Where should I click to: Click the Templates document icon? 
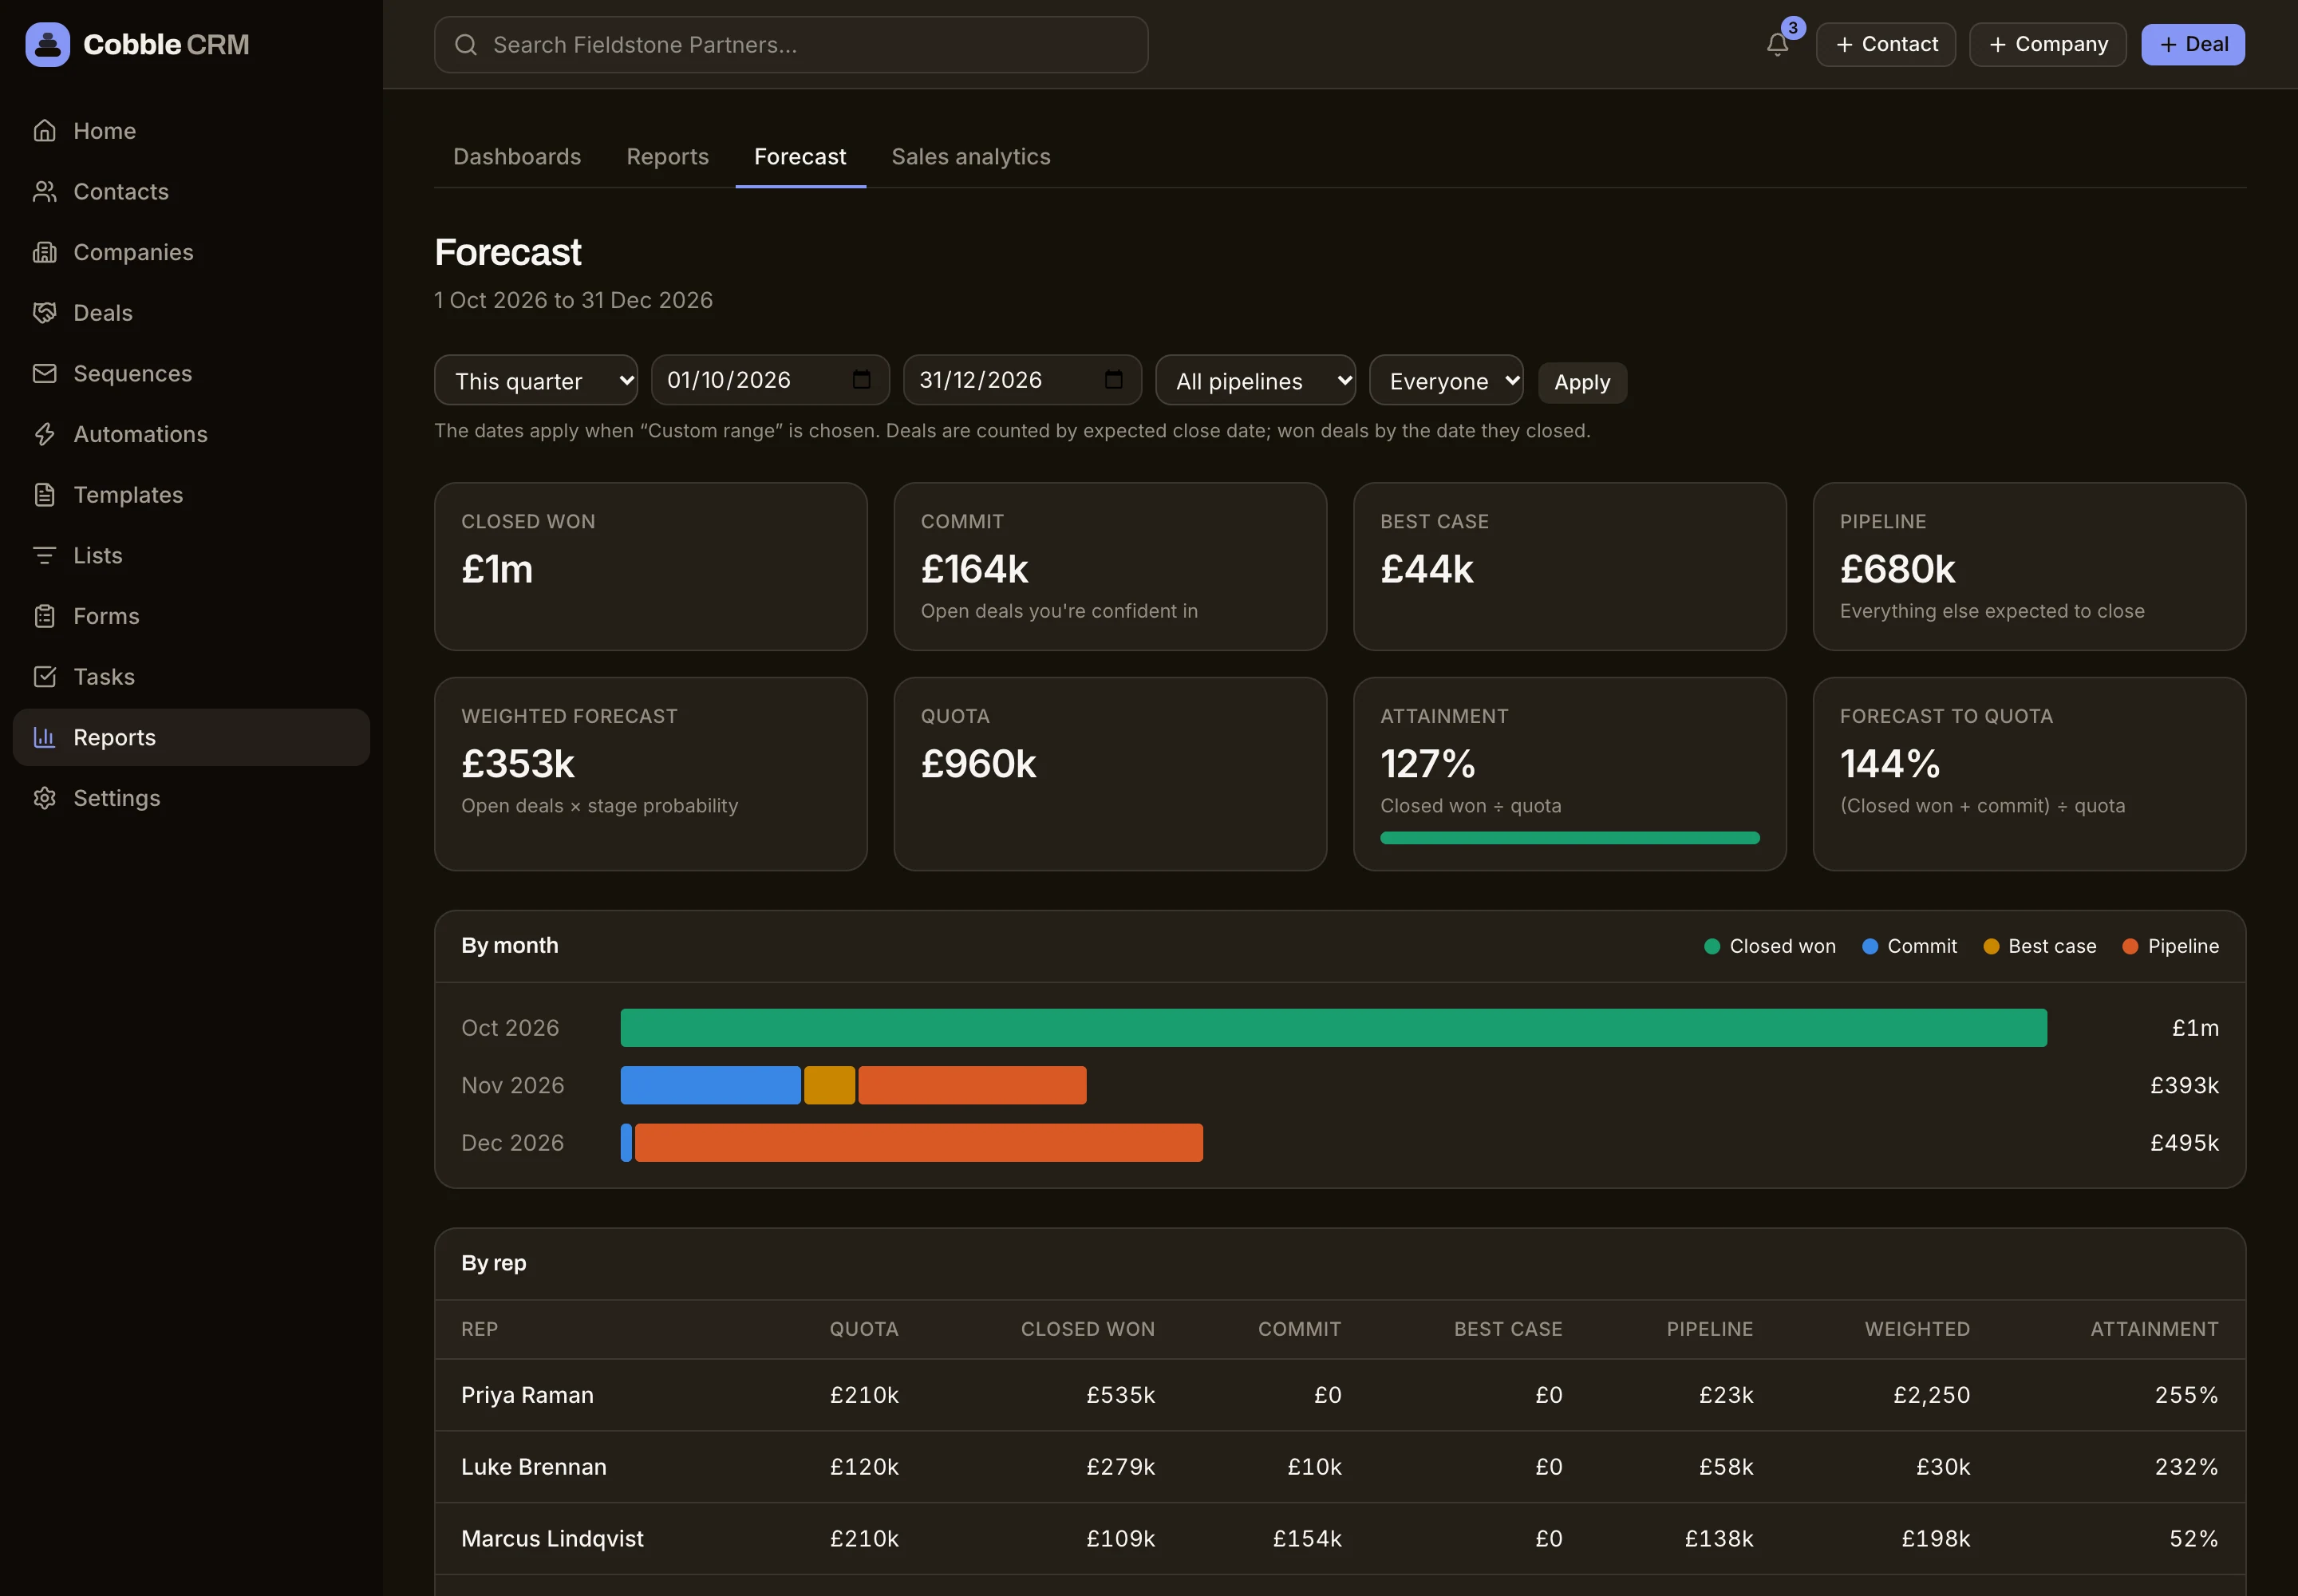click(44, 495)
